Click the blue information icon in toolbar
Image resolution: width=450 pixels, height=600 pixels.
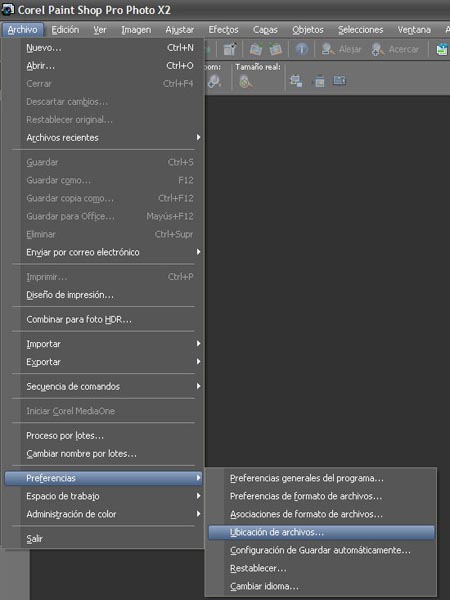[302, 49]
